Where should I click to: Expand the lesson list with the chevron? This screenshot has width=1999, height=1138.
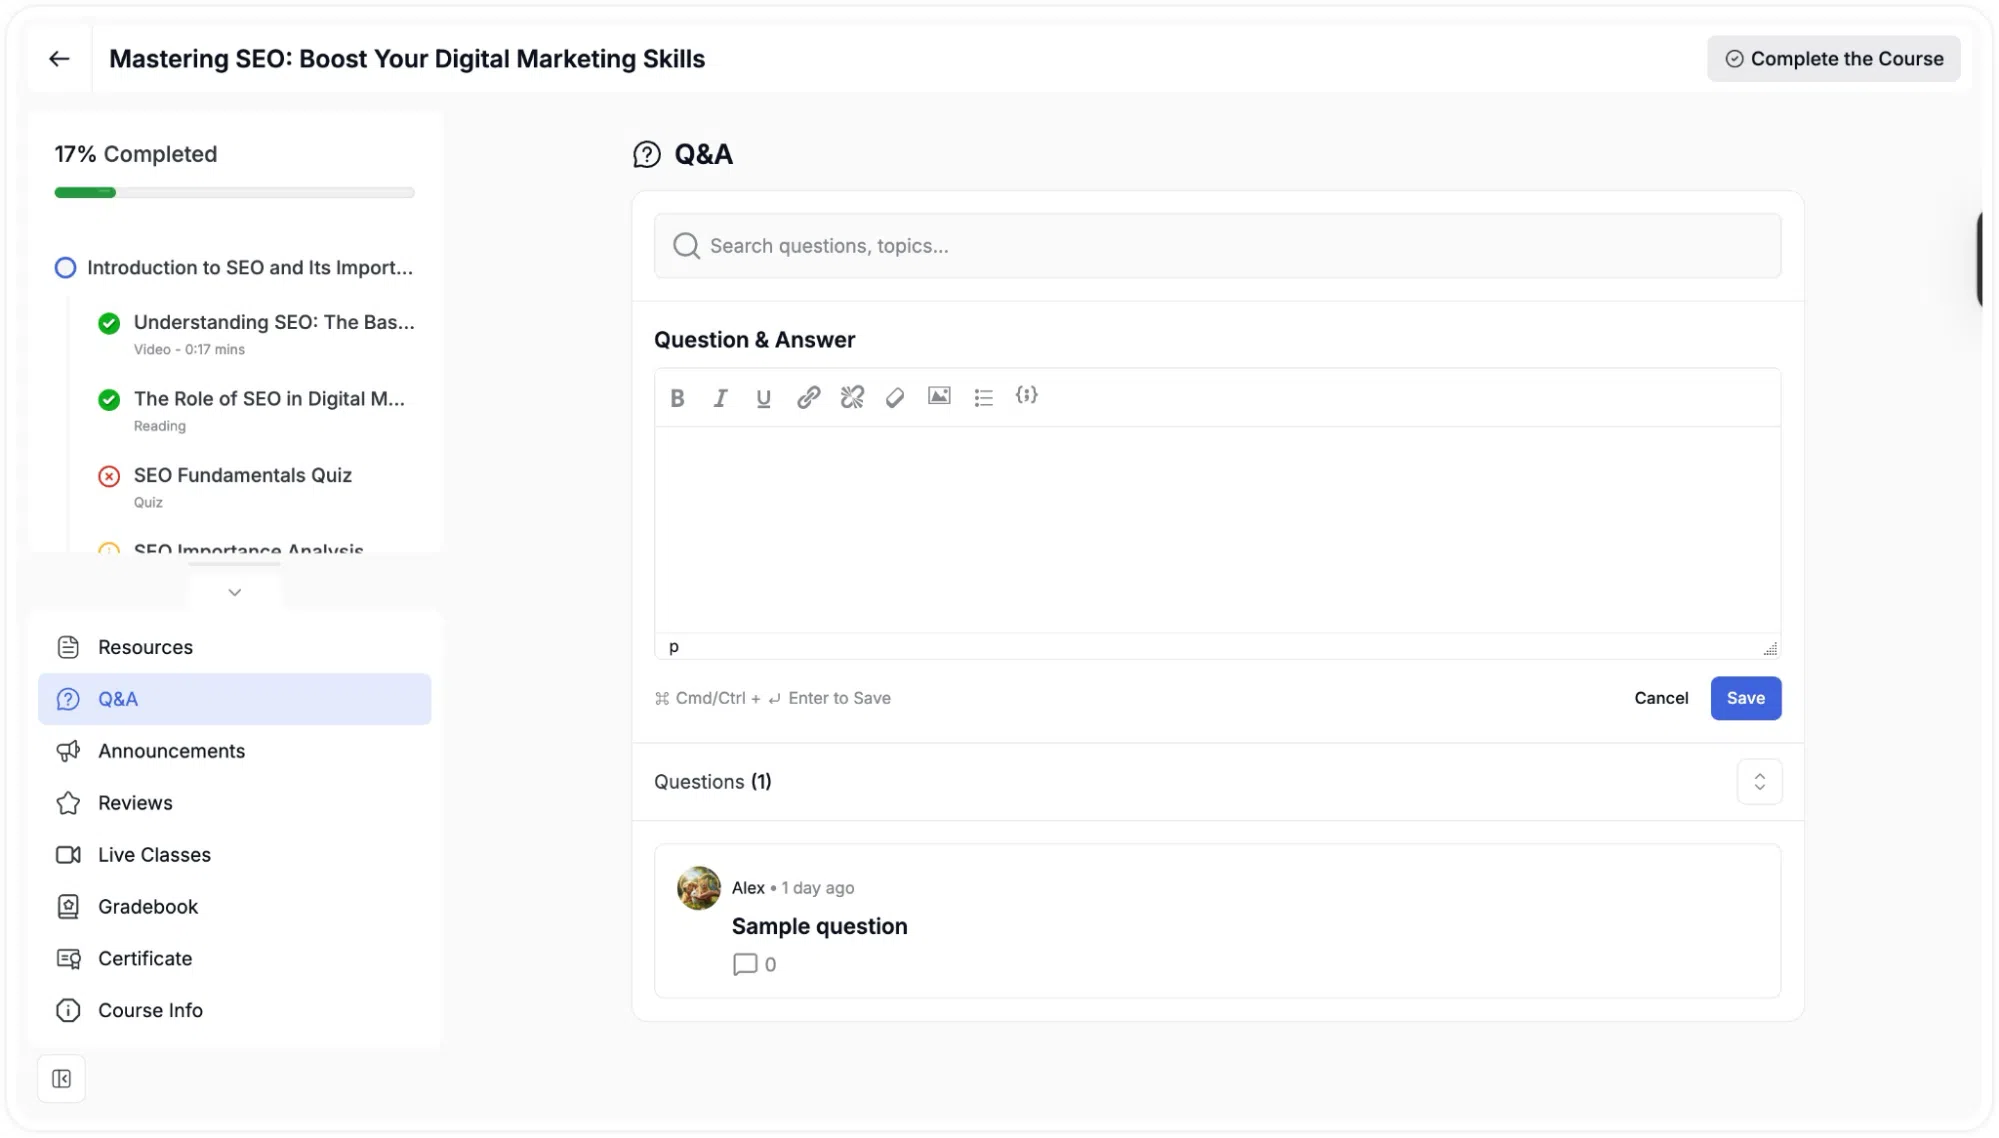tap(234, 592)
